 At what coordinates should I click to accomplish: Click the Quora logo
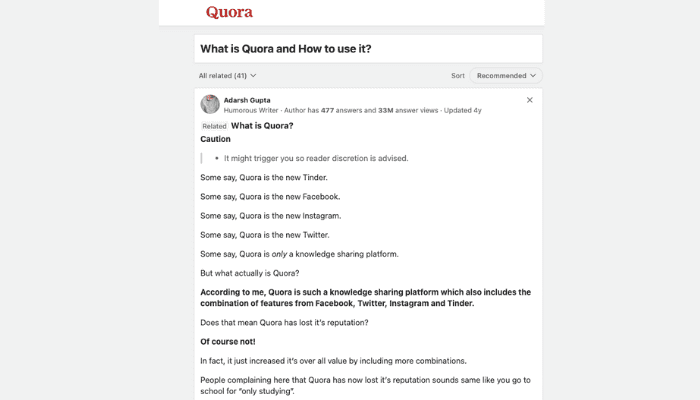click(229, 13)
